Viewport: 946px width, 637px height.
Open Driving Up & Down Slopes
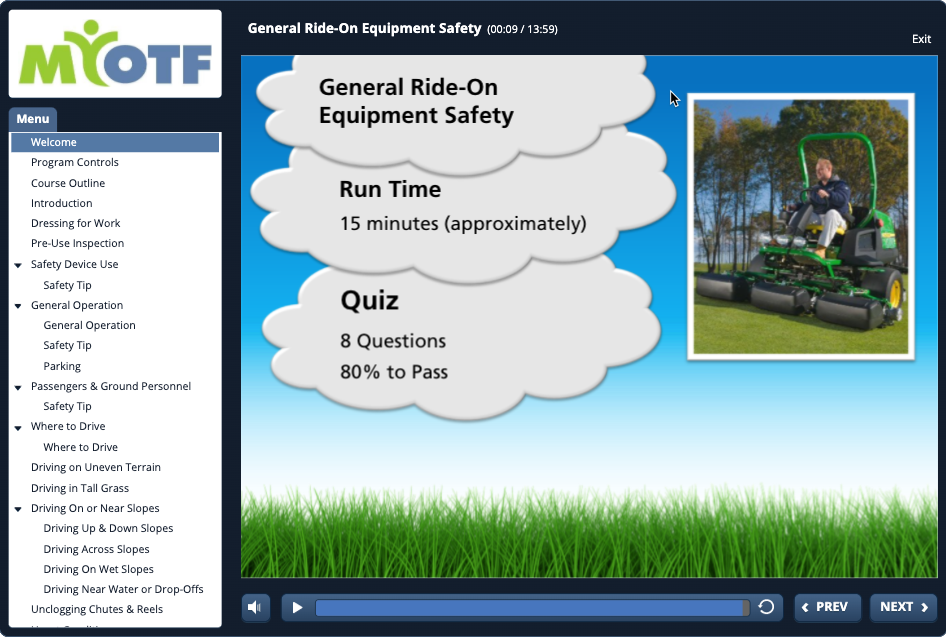click(x=109, y=528)
